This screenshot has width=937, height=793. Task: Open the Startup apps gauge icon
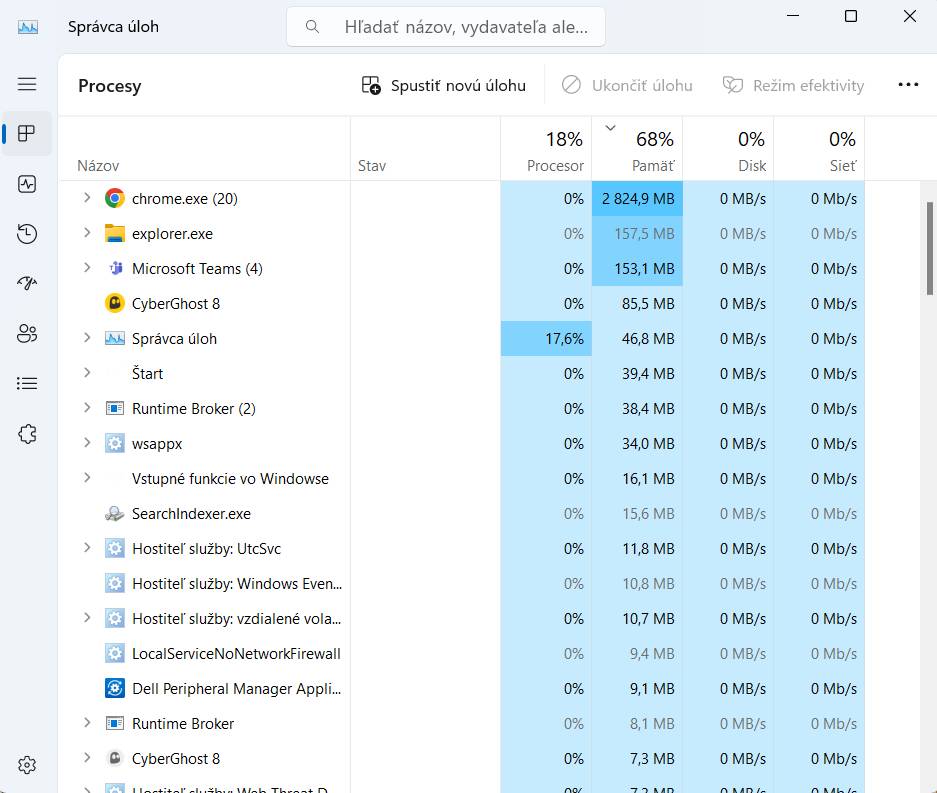click(27, 283)
